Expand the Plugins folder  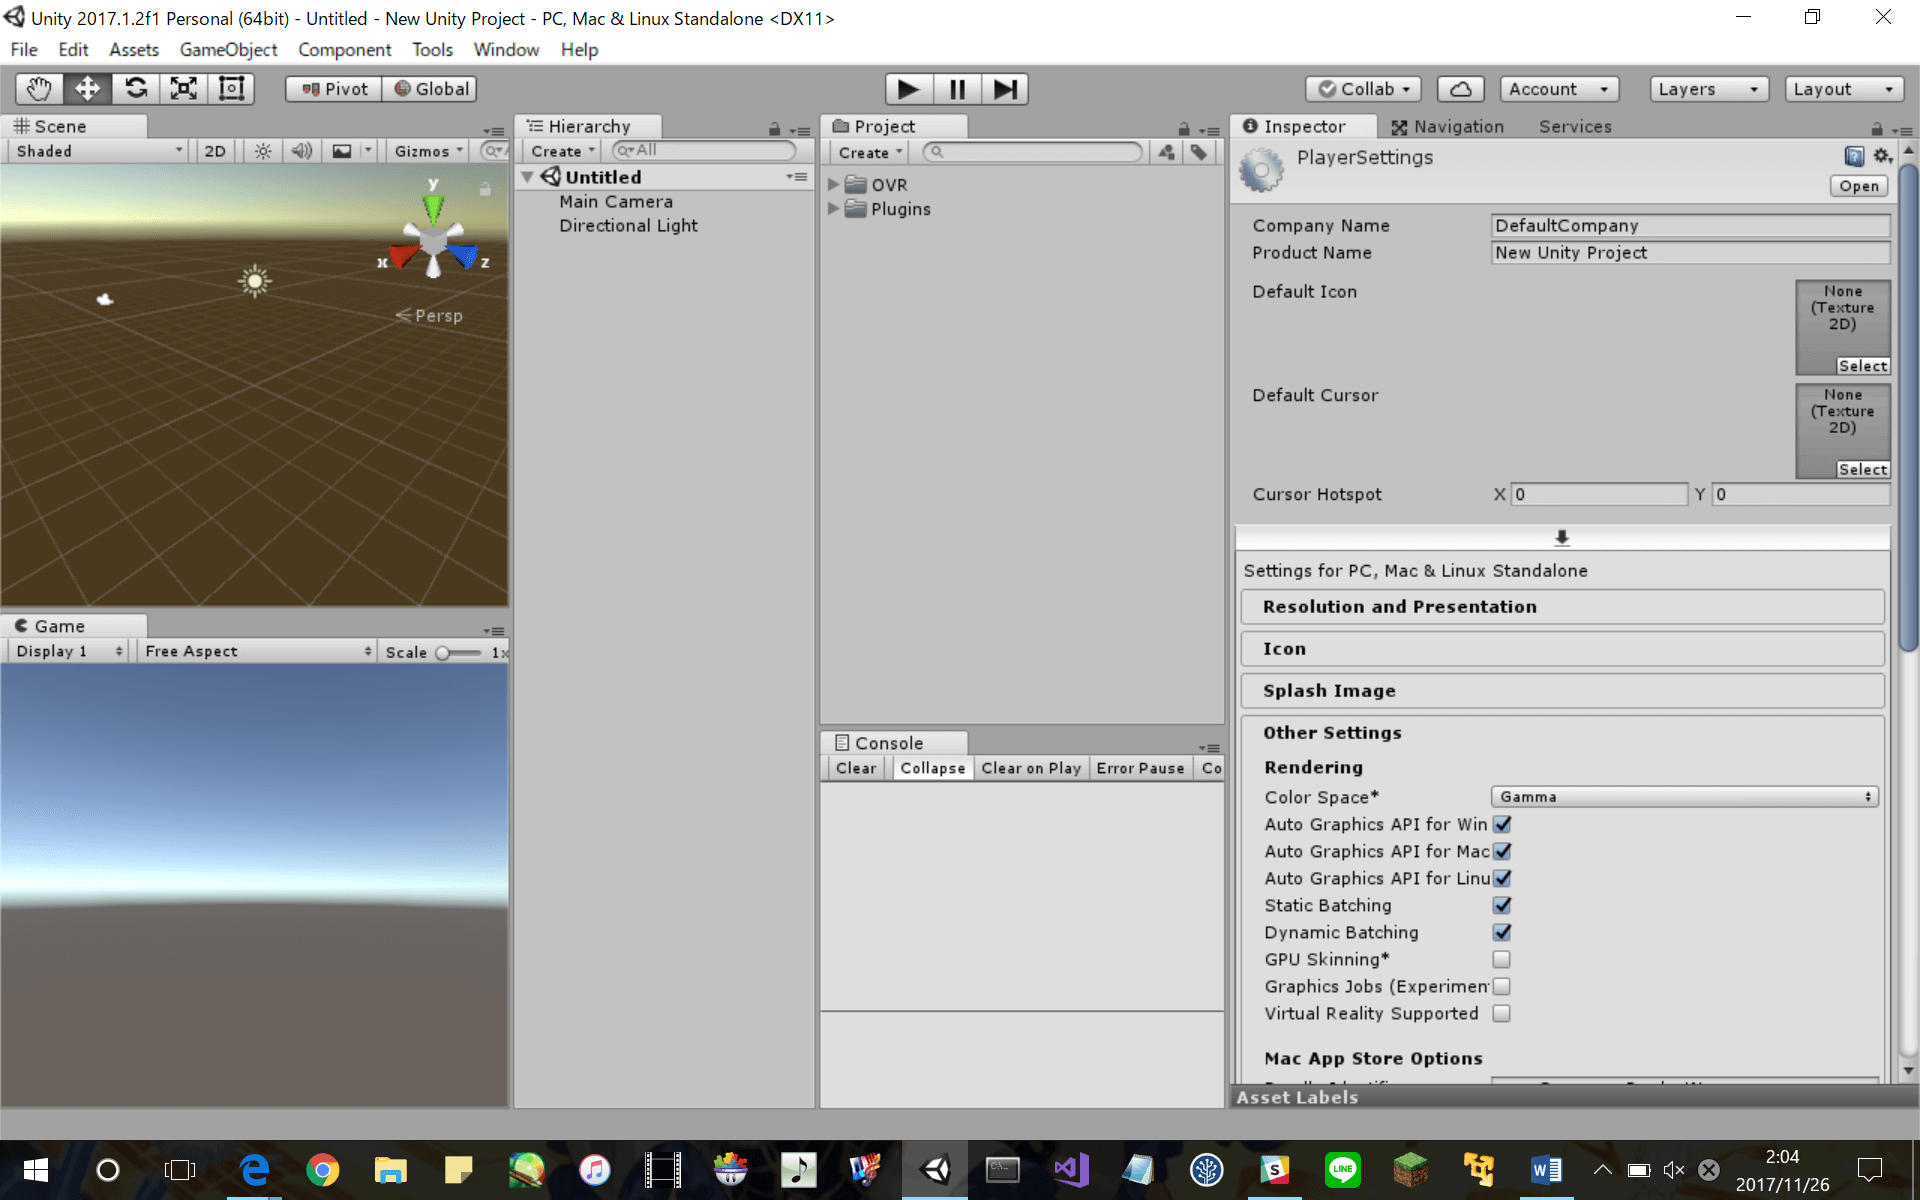pyautogui.click(x=833, y=209)
